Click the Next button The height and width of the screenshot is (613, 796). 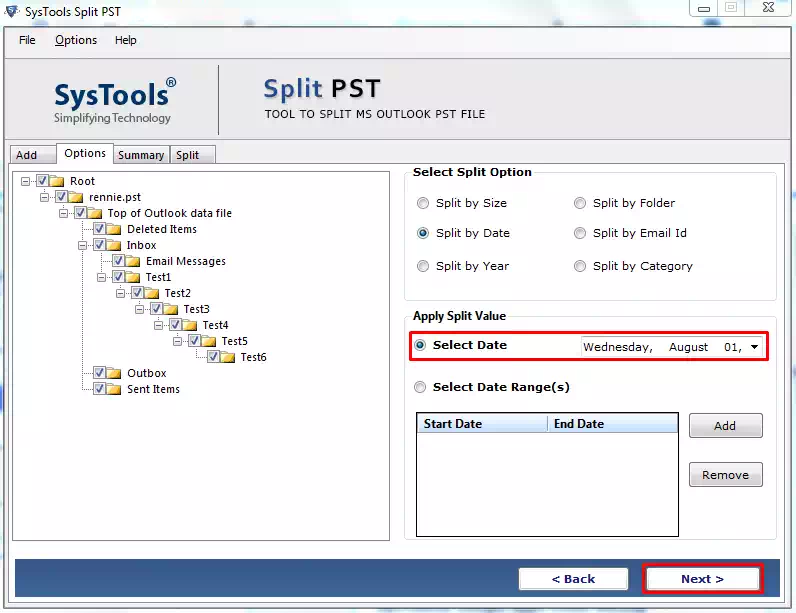tap(702, 578)
